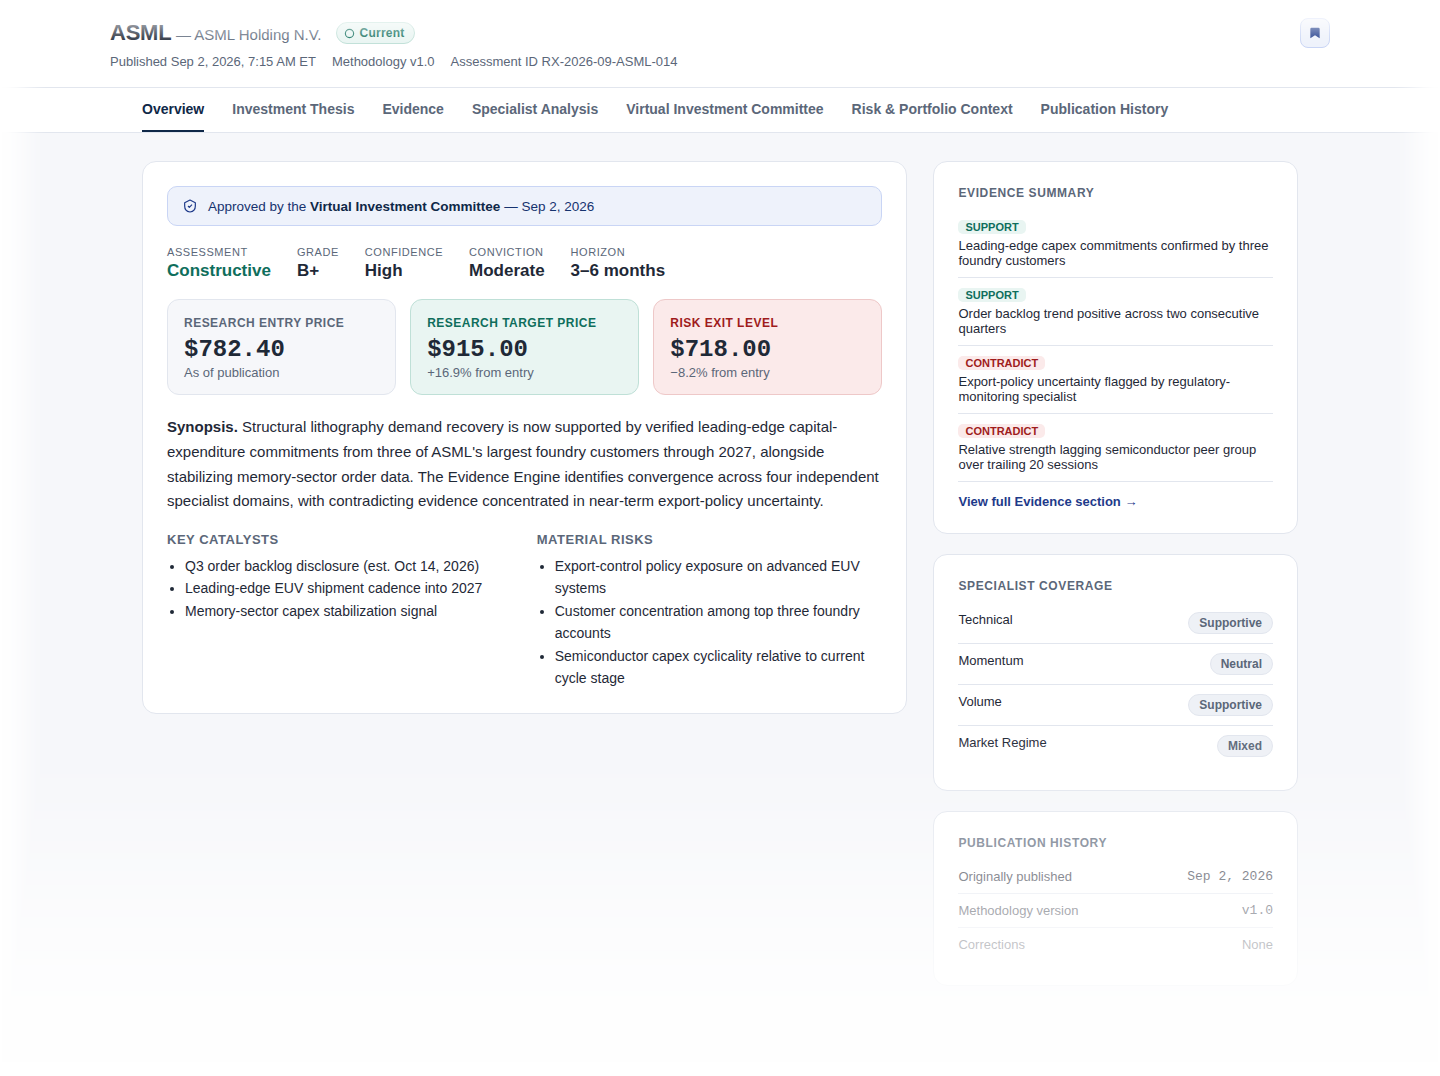Click Methodology version v1.0 row value
The width and height of the screenshot is (1440, 1076).
point(1257,910)
